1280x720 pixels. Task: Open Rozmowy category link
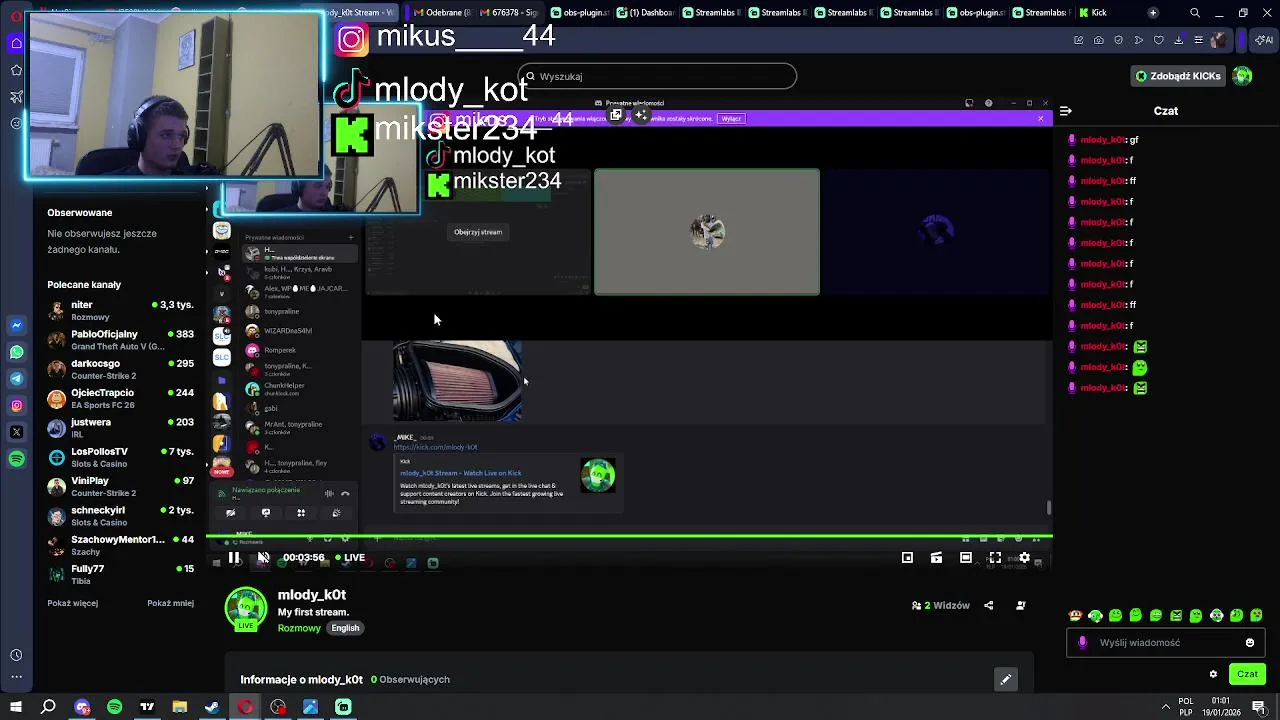point(299,628)
